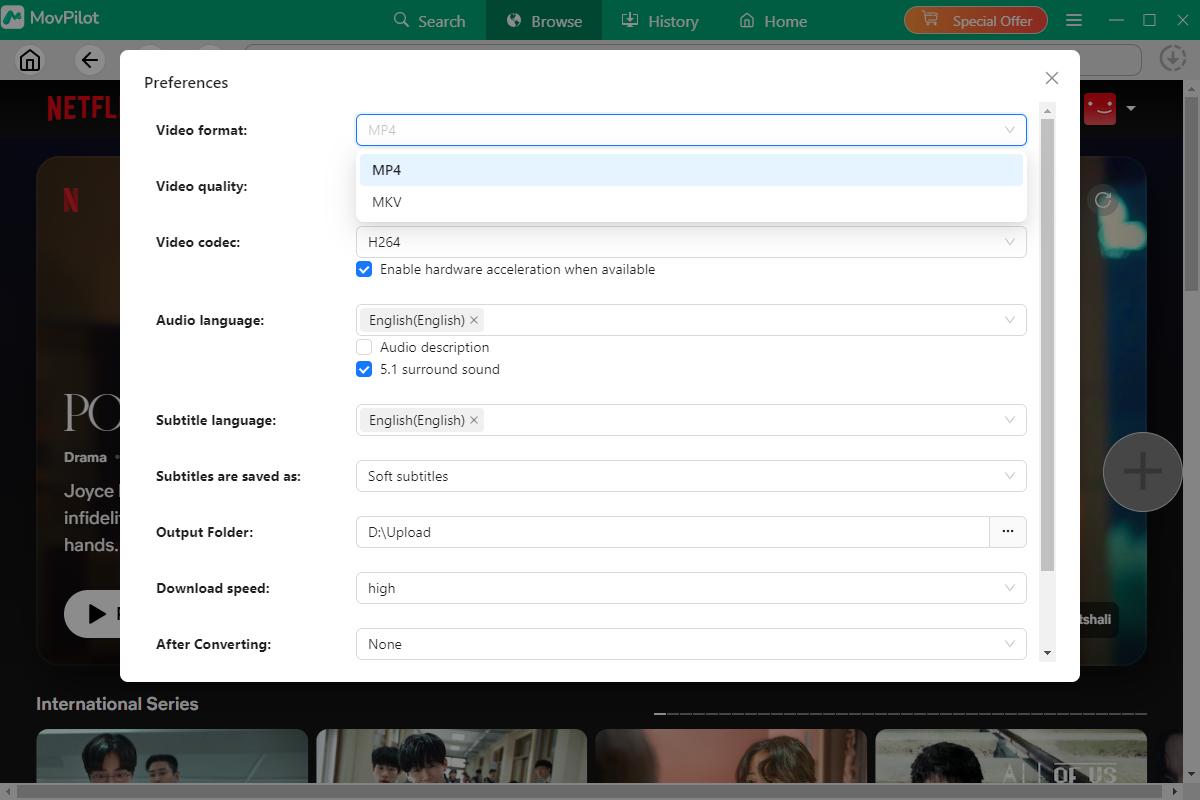Viewport: 1200px width, 800px height.
Task: Select MP4 from the format list
Action: click(691, 170)
